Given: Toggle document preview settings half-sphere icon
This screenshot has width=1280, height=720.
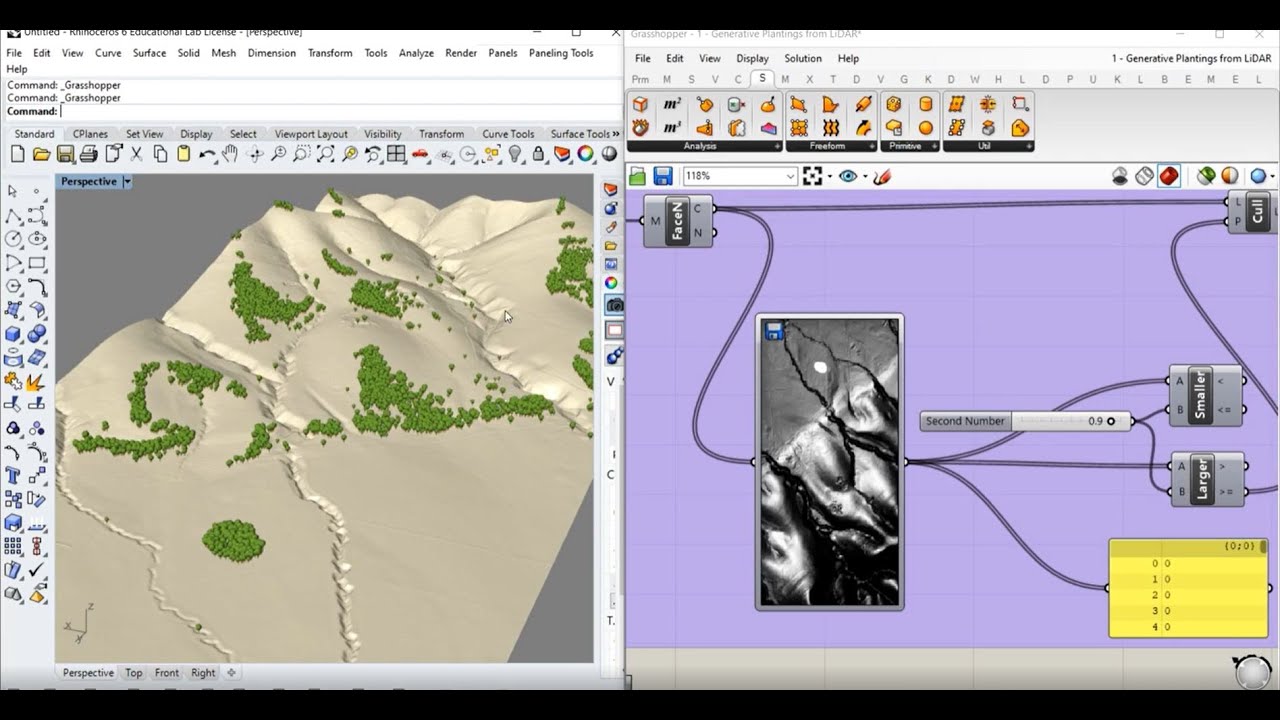Looking at the screenshot, I should point(1229,176).
